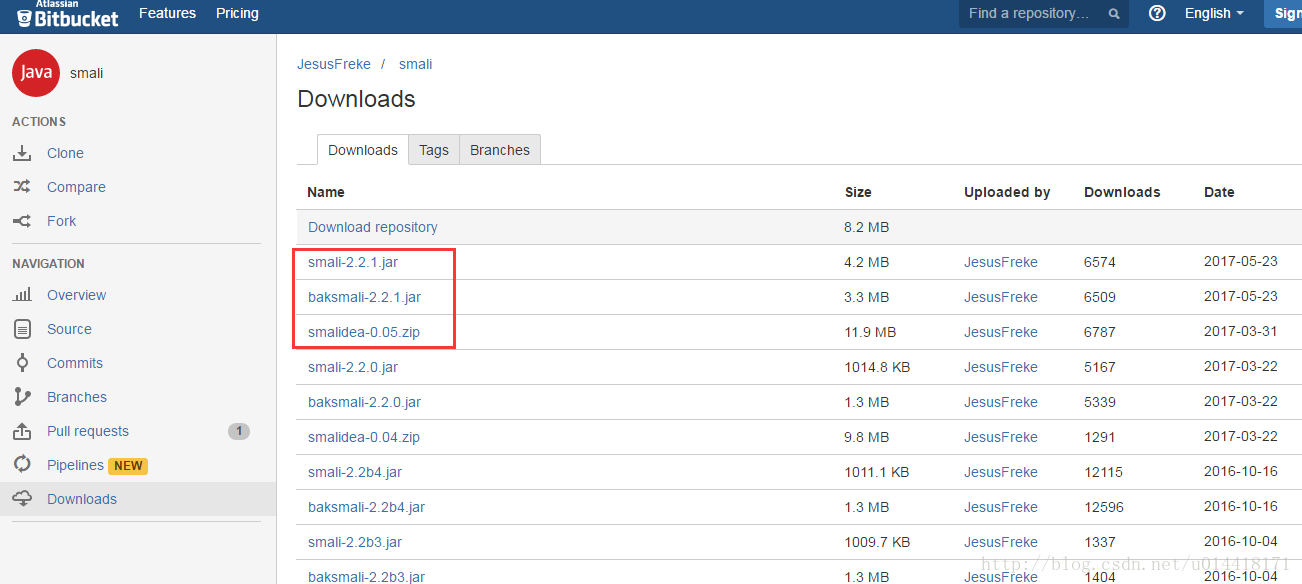
Task: Click the Compare shuffle icon
Action: click(22, 187)
